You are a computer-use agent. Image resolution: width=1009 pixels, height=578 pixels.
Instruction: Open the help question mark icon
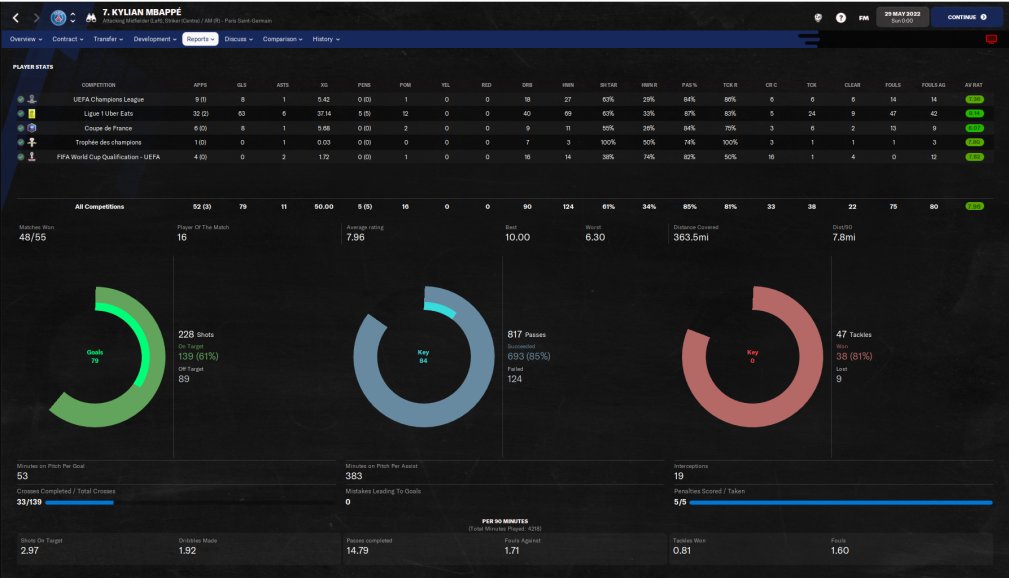pyautogui.click(x=840, y=18)
